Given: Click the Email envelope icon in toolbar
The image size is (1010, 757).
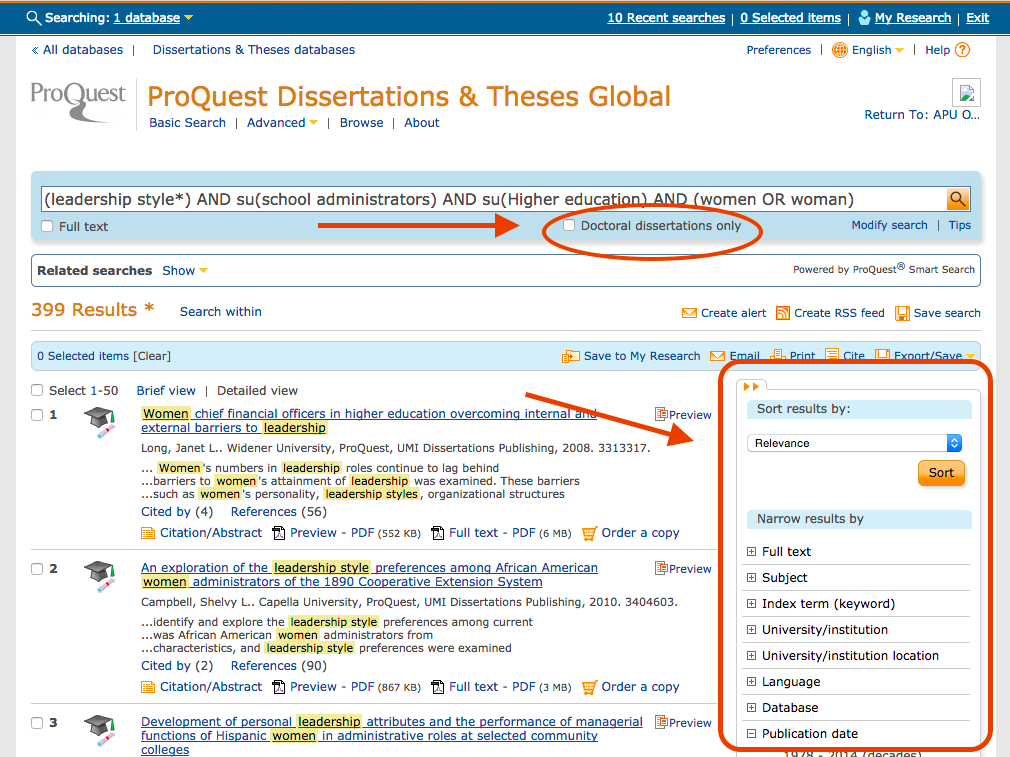Looking at the screenshot, I should pos(717,356).
